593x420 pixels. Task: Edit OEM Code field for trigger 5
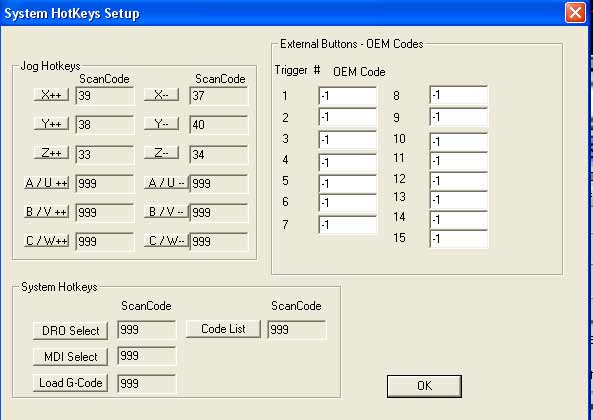(348, 184)
